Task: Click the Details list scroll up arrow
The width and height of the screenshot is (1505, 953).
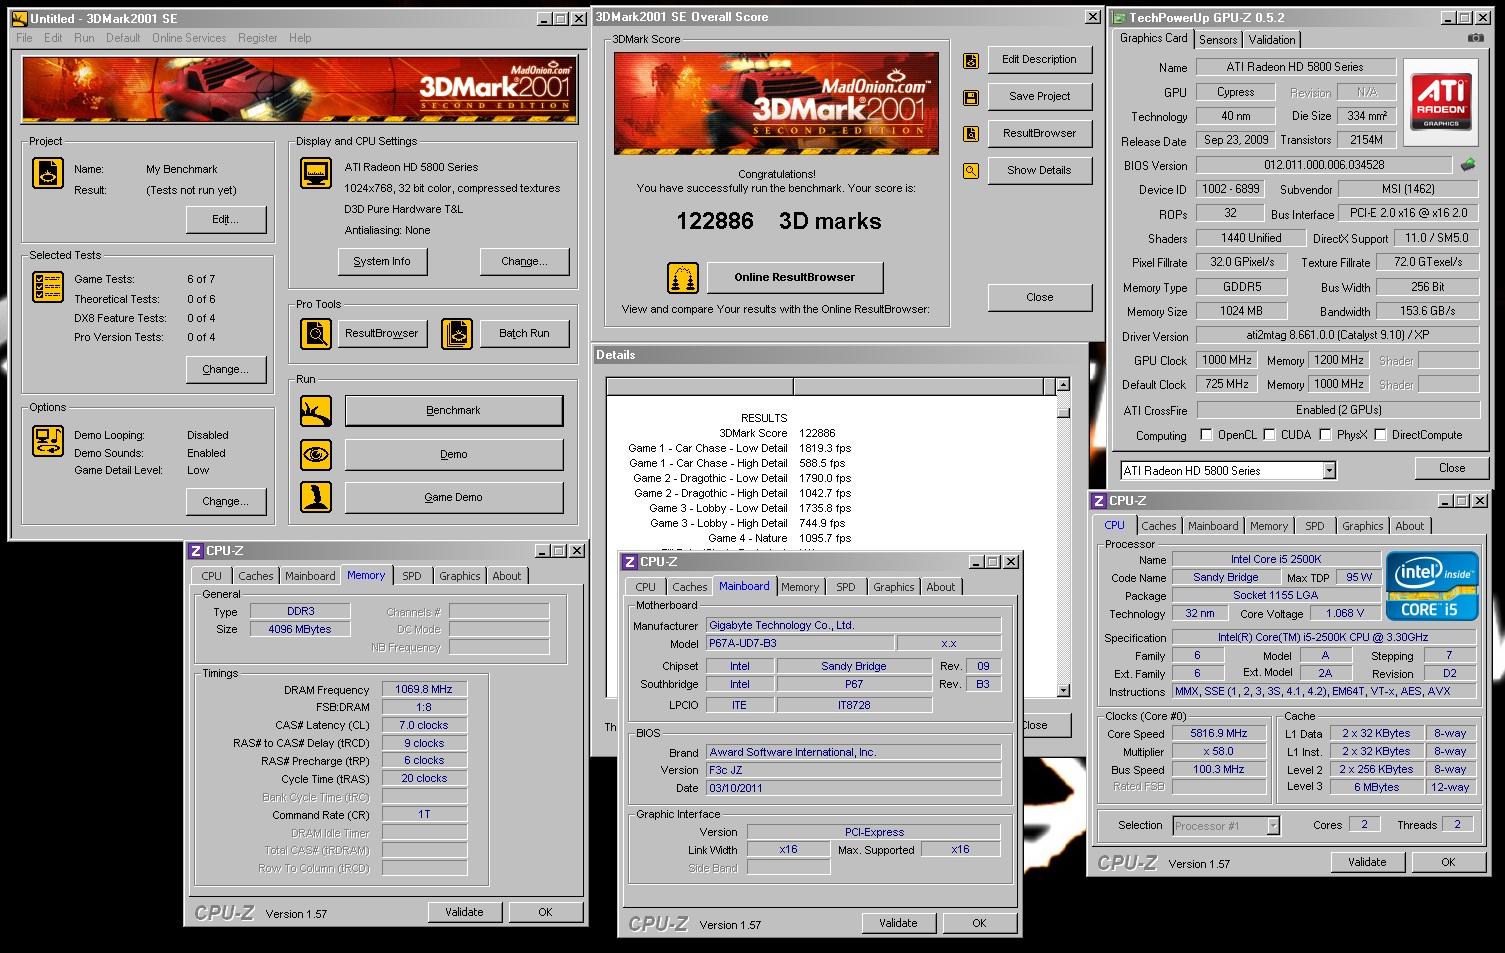Action: (x=1063, y=385)
